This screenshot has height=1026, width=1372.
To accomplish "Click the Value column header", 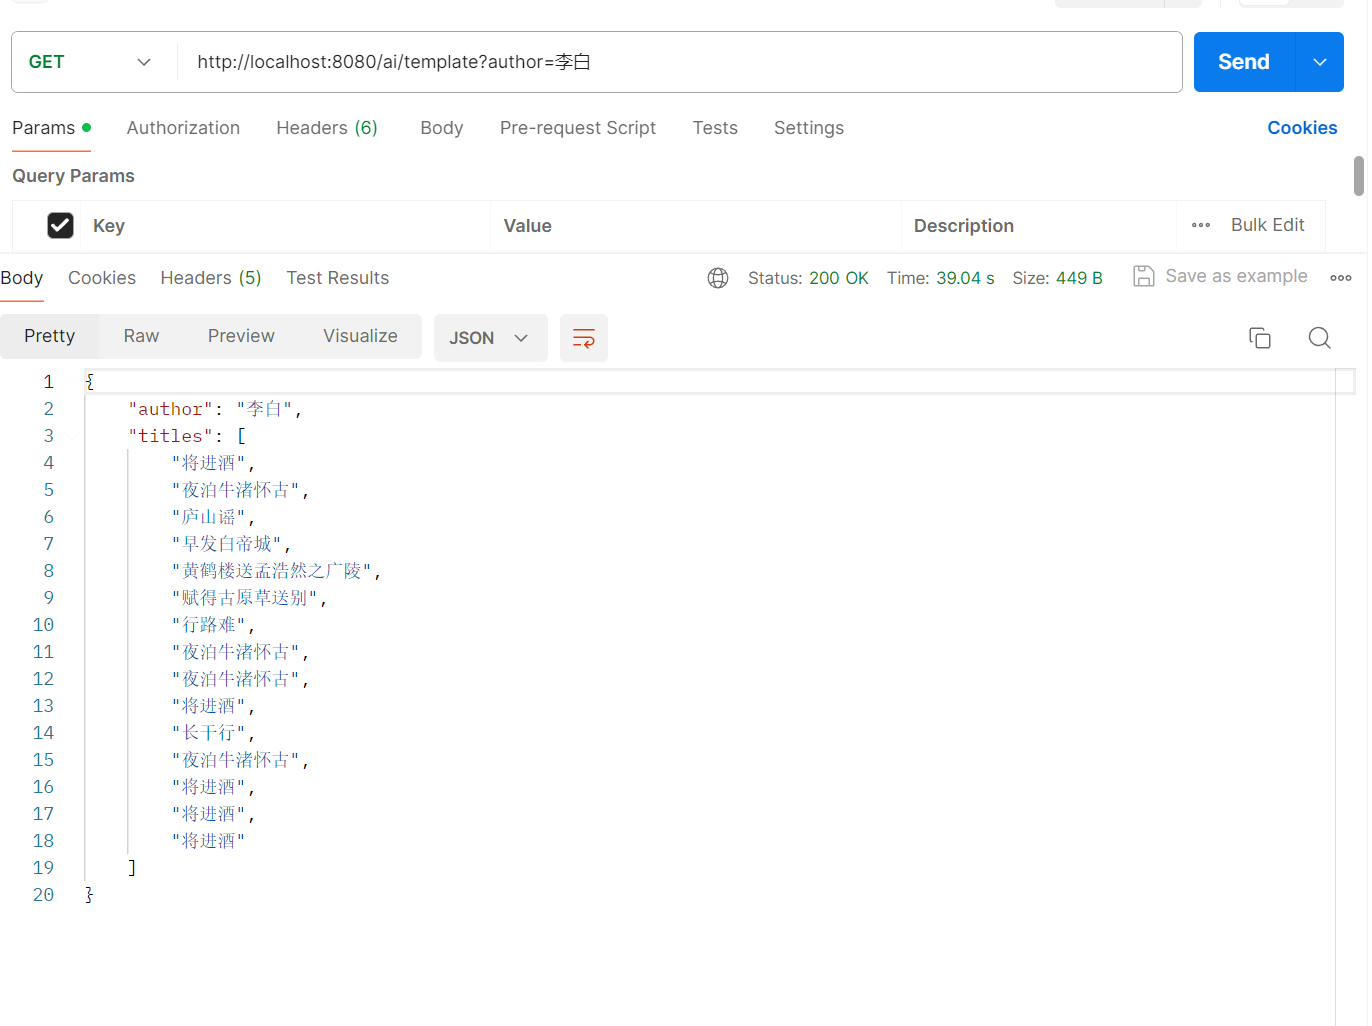I will click(x=528, y=226).
